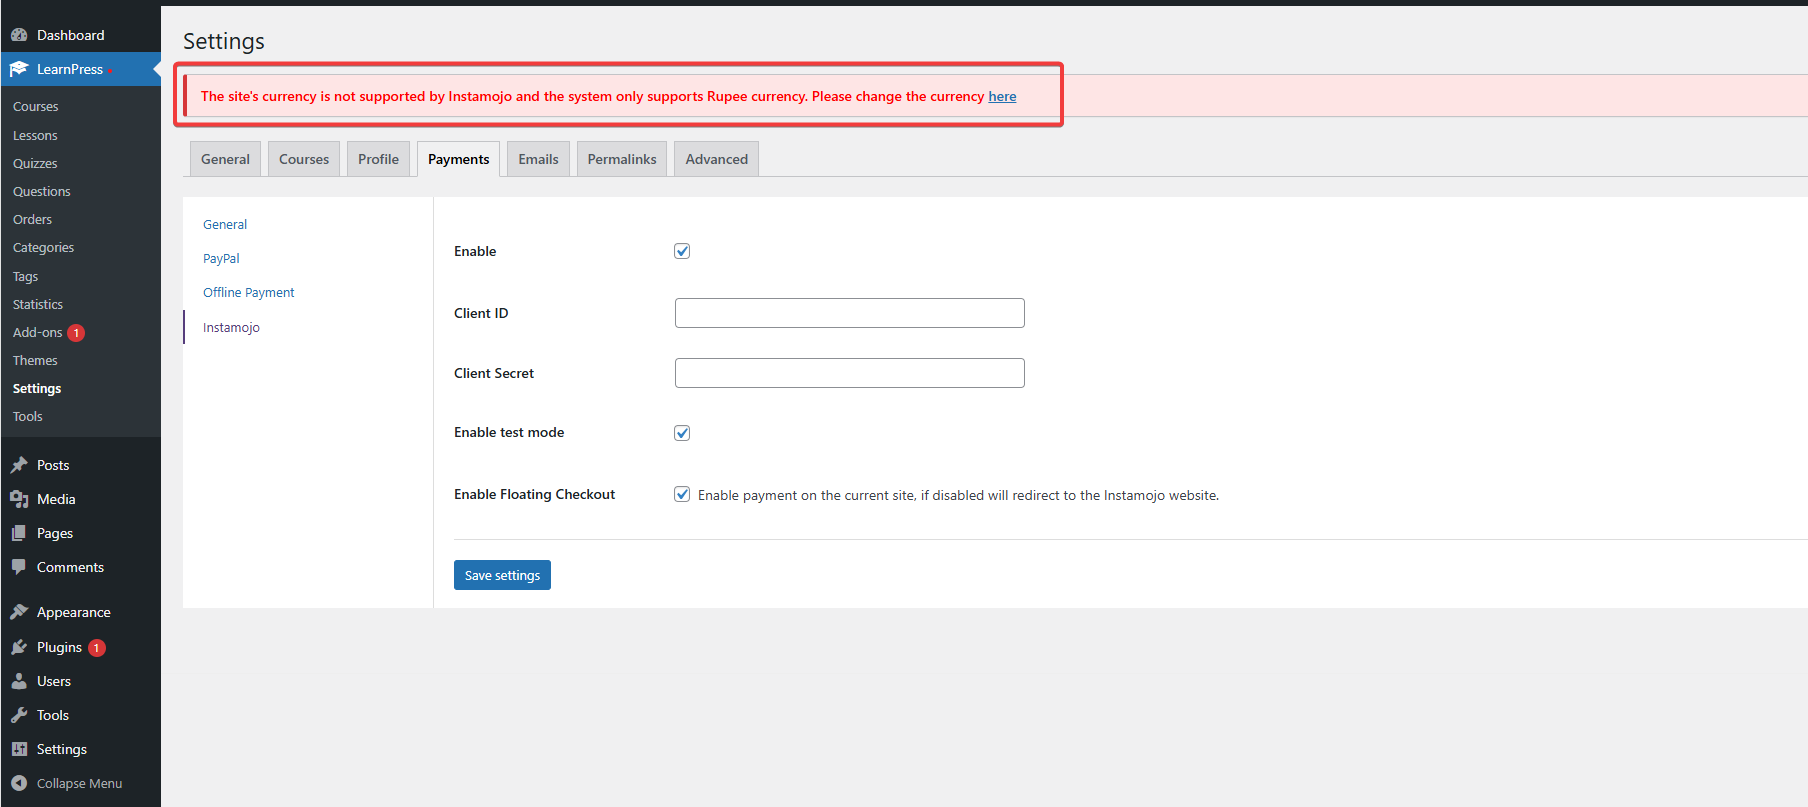Click the Pages document icon
This screenshot has height=807, width=1808.
coord(19,533)
